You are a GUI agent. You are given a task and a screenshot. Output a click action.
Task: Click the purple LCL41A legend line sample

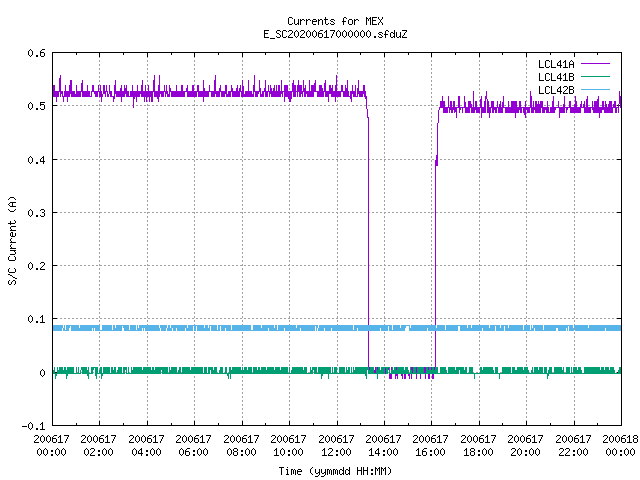pos(595,64)
